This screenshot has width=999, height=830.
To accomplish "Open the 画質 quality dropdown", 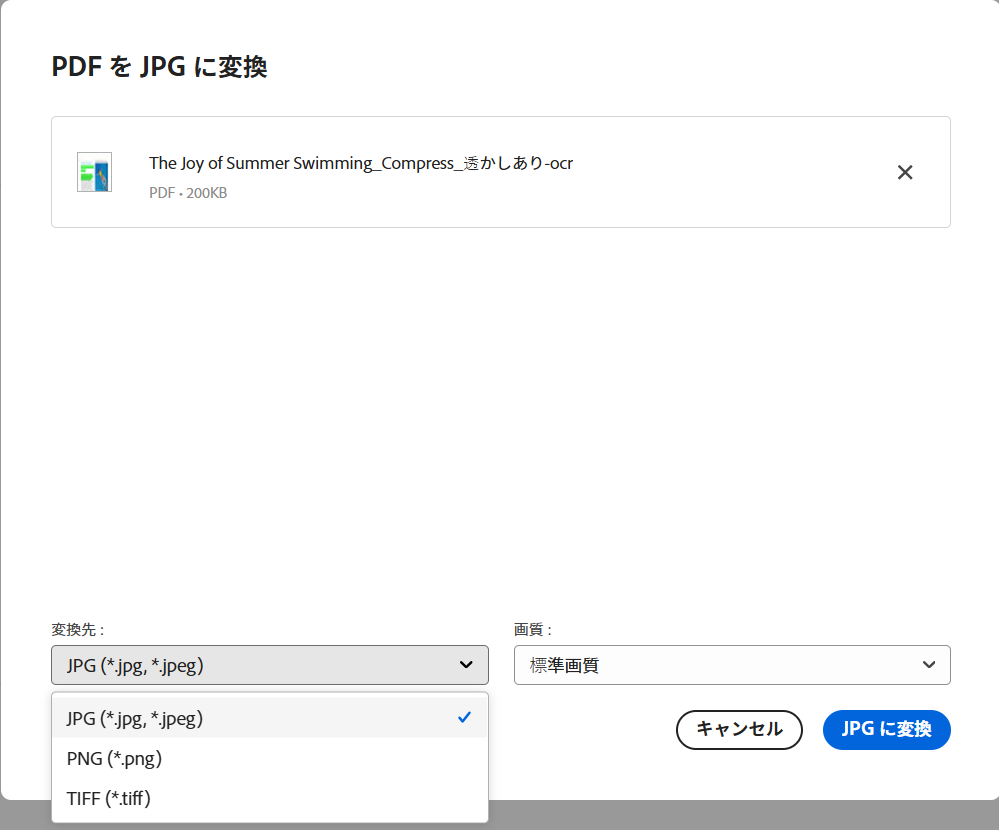I will point(732,665).
